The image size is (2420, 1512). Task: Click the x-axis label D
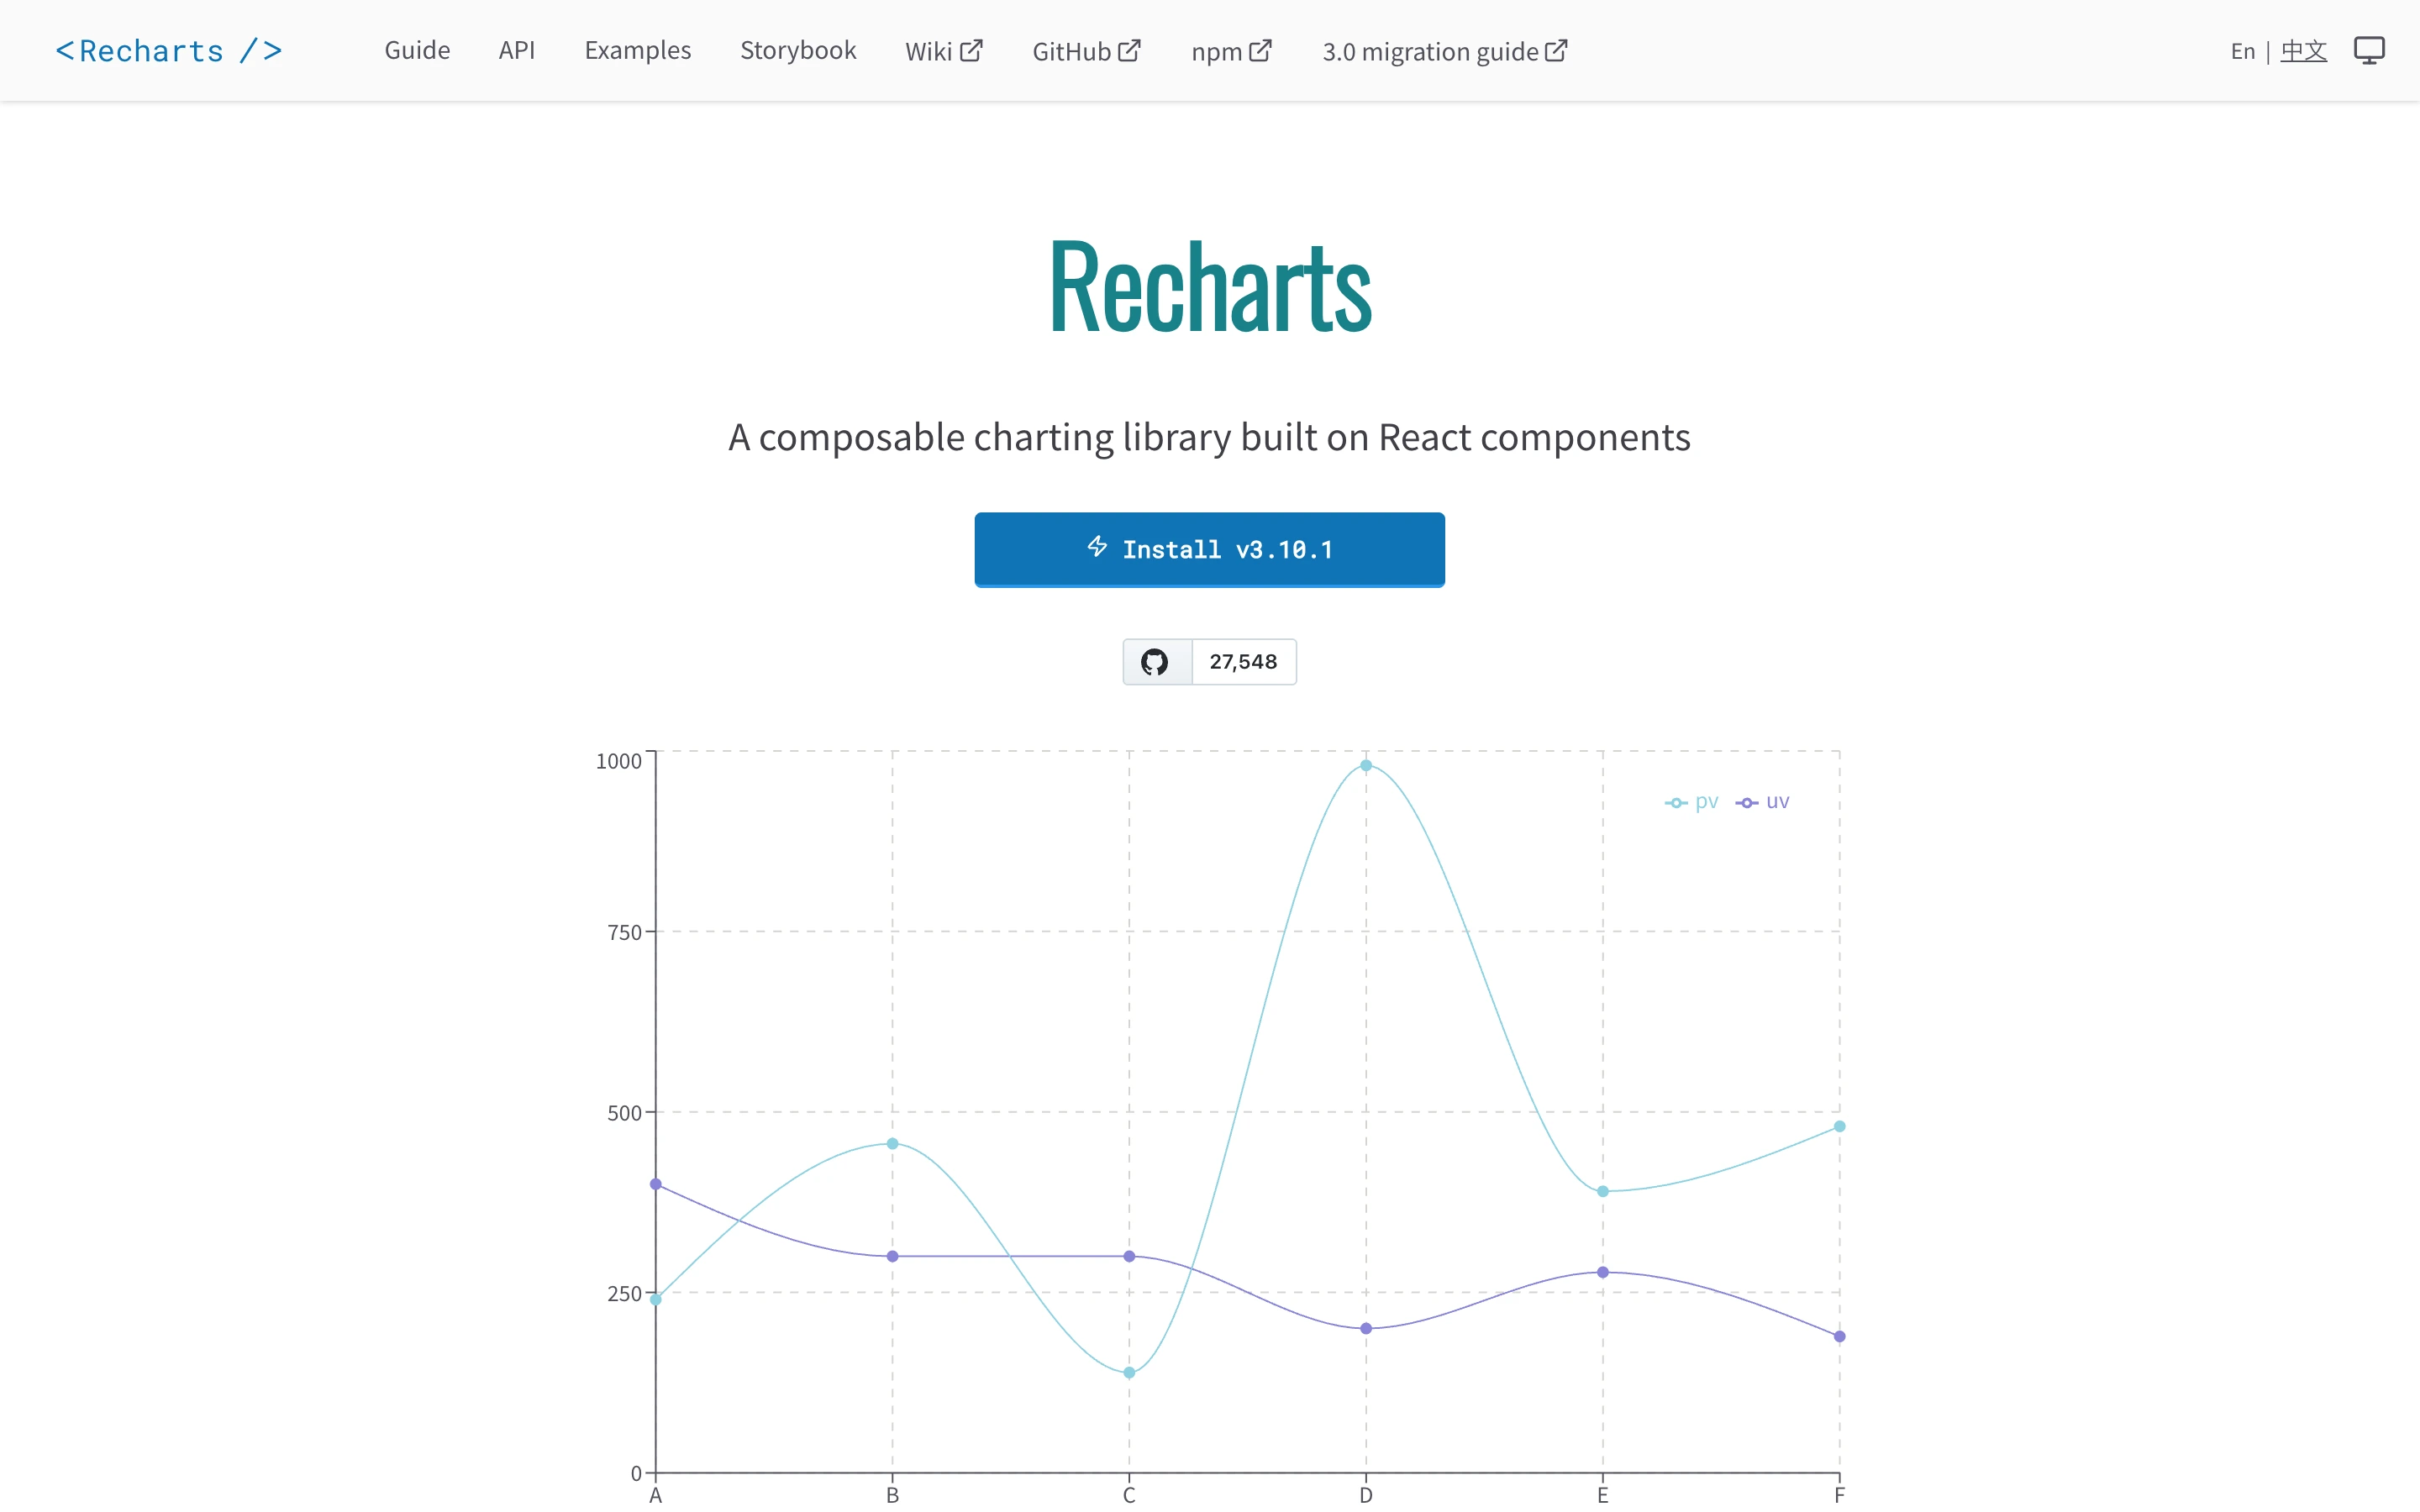point(1366,1495)
